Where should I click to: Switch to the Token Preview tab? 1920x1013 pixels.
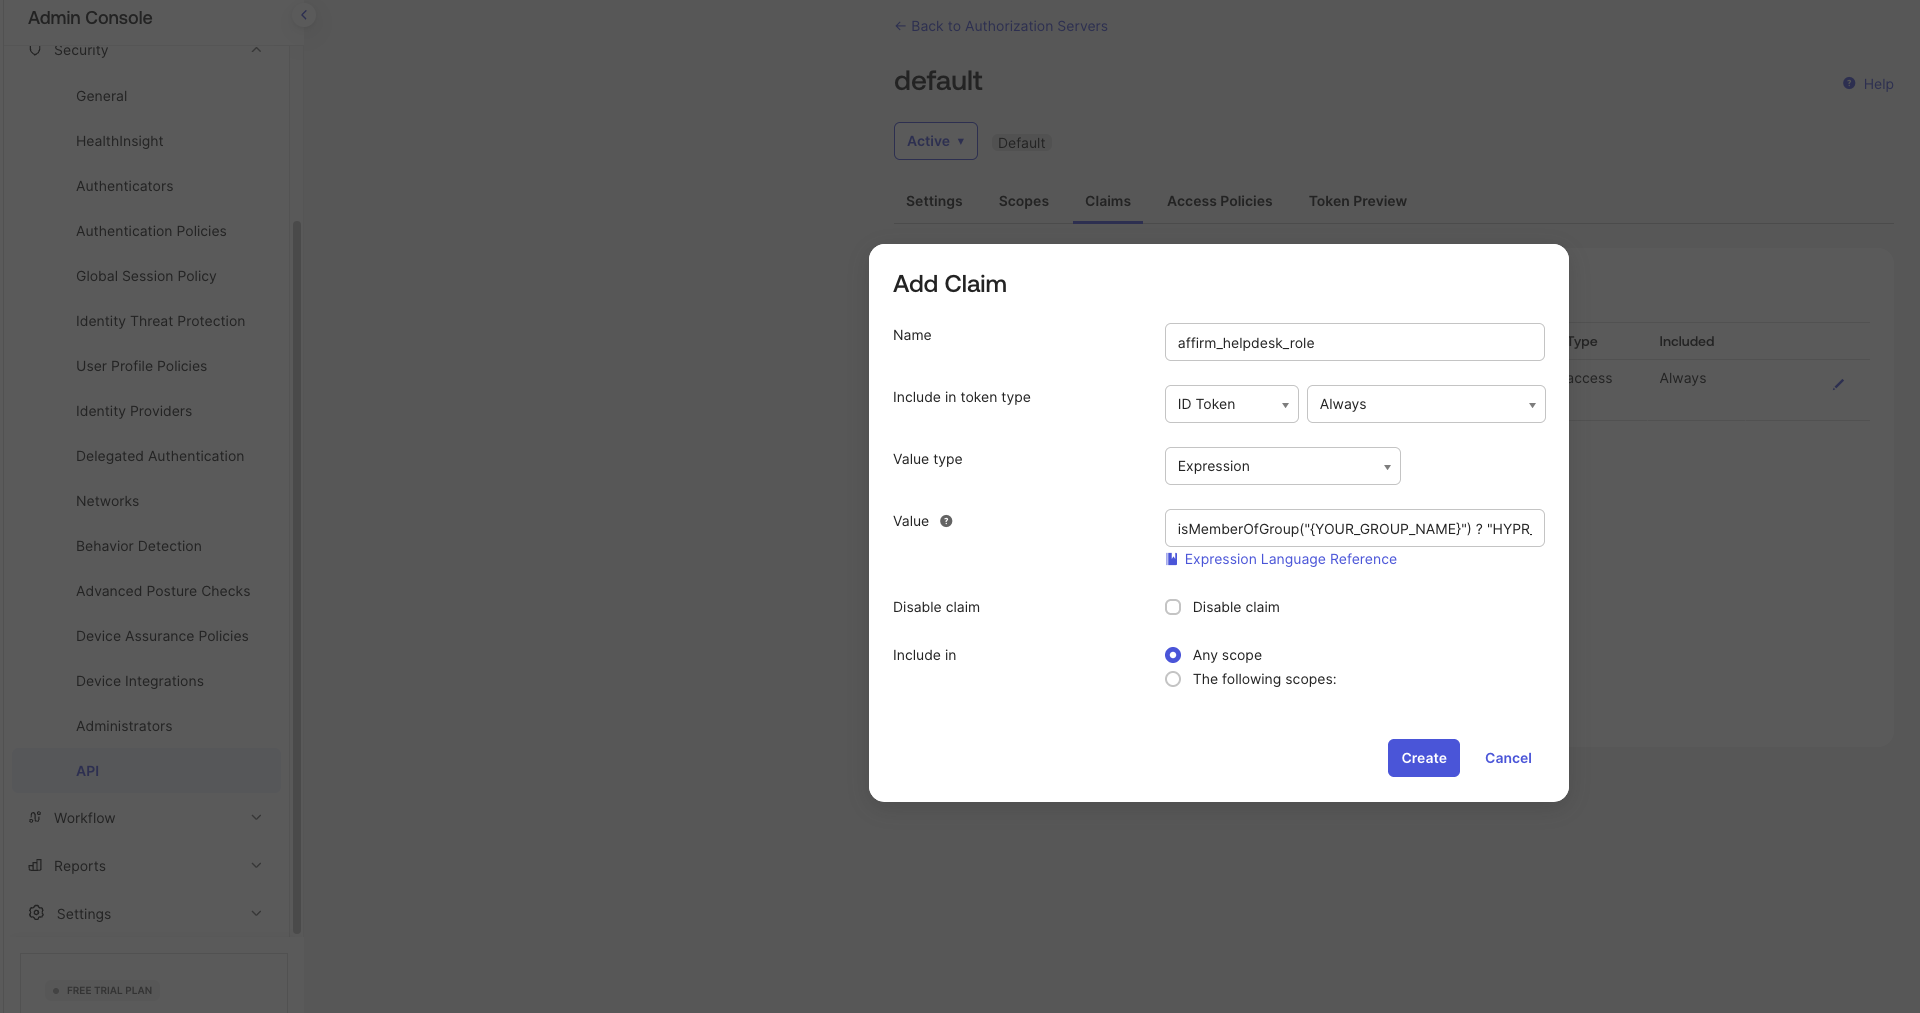coord(1357,201)
